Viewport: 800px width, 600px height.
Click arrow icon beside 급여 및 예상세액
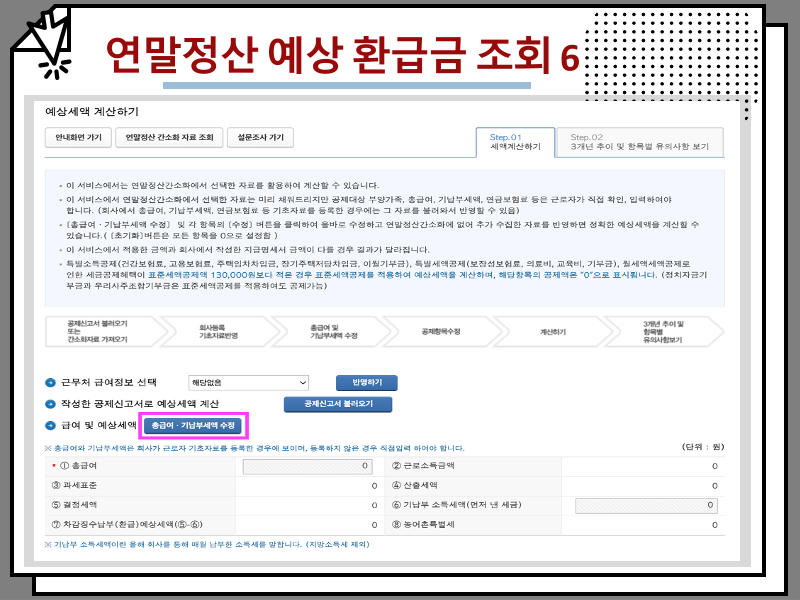pyautogui.click(x=51, y=426)
